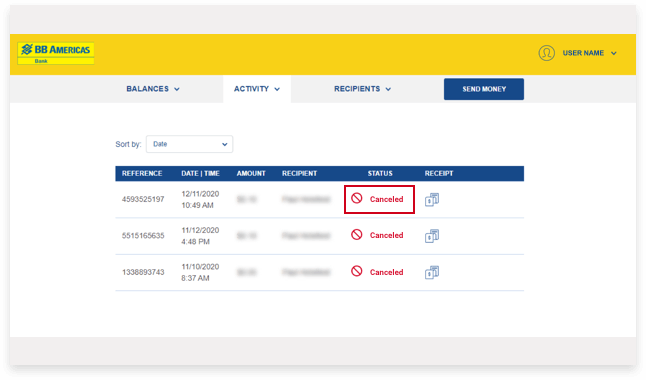Click the RECIPIENT column header
The width and height of the screenshot is (646, 380).
click(x=300, y=174)
